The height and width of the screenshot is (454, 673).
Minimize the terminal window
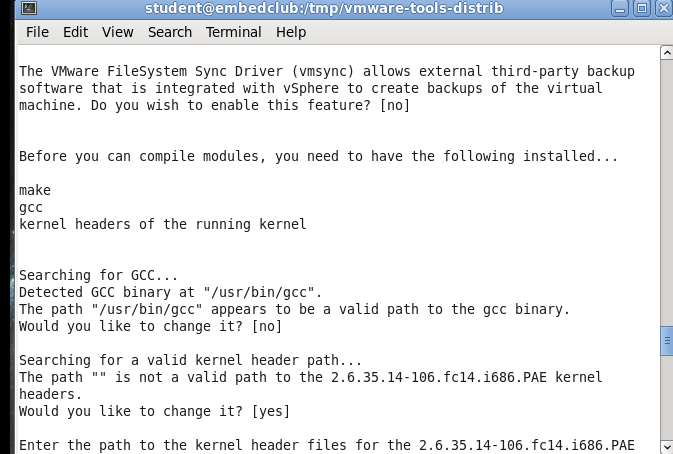(620, 8)
